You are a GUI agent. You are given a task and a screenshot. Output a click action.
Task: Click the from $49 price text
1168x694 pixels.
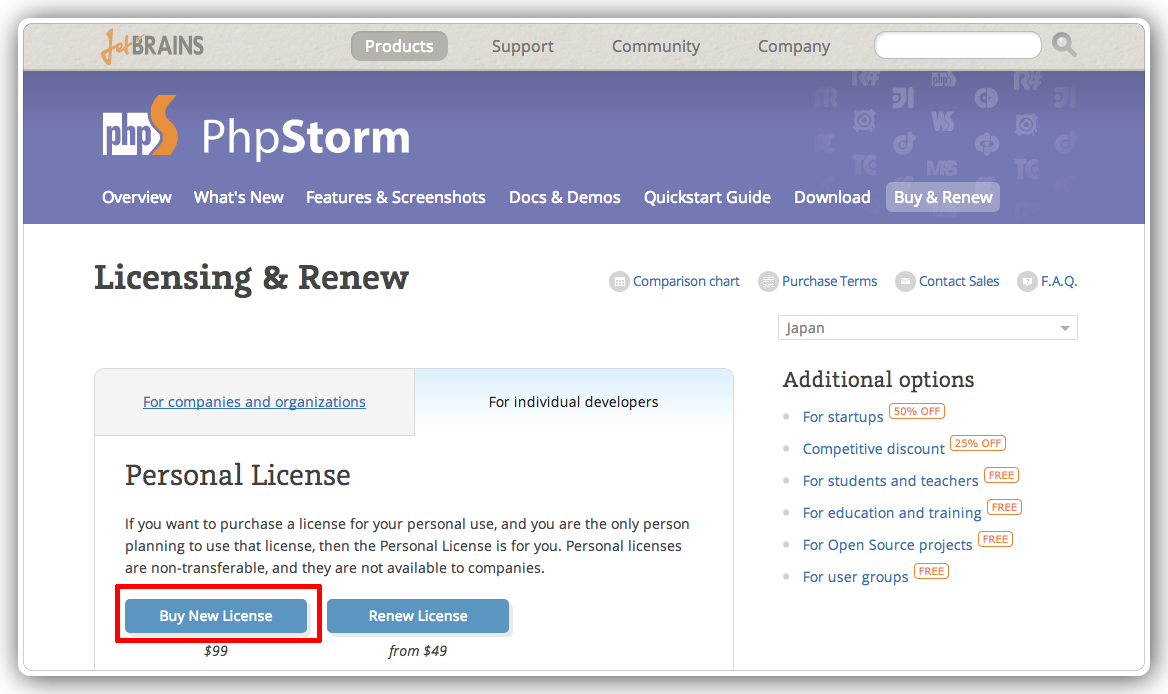coord(418,651)
